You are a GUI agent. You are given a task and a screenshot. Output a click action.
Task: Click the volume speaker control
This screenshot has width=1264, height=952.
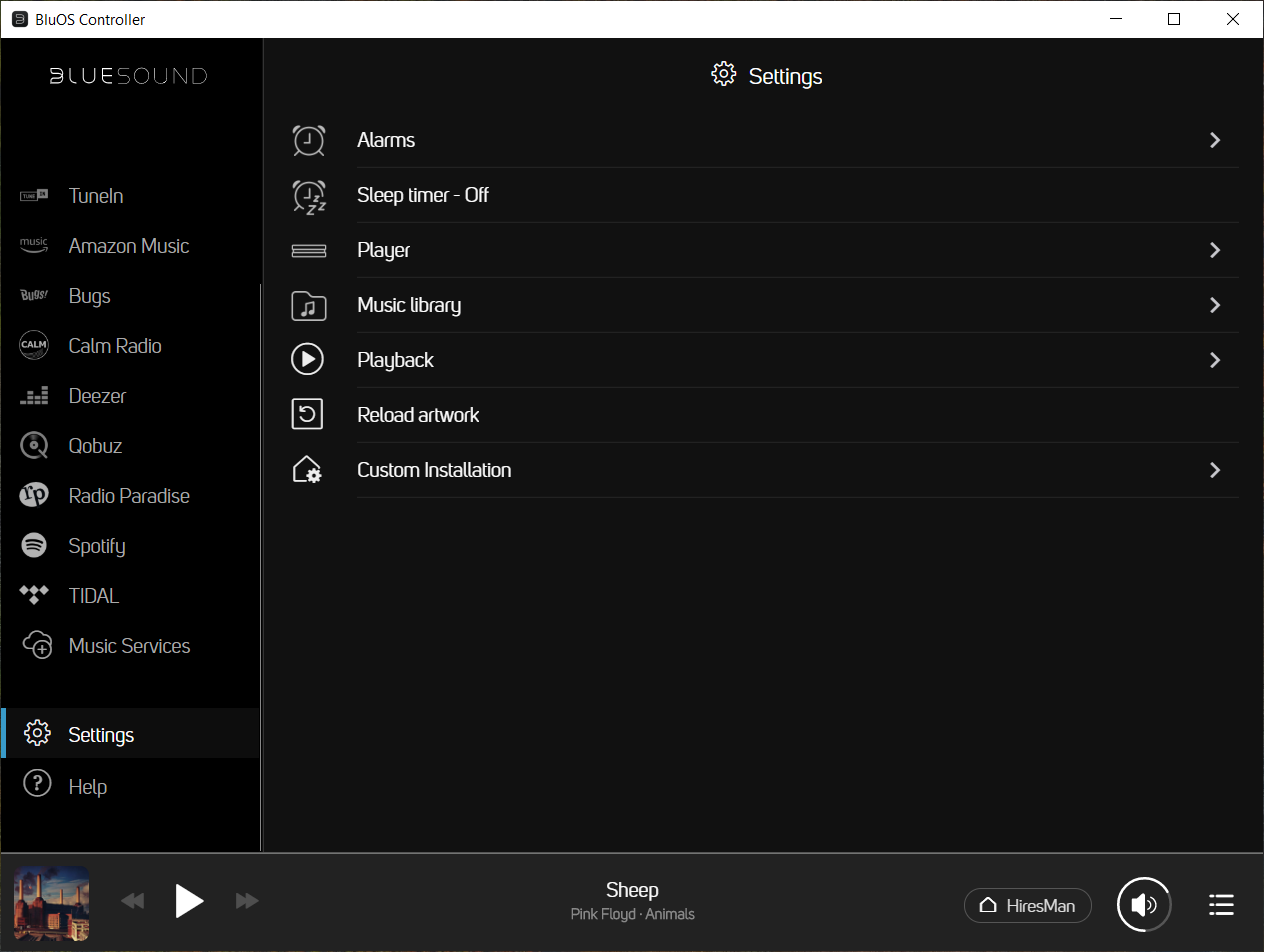(1144, 905)
